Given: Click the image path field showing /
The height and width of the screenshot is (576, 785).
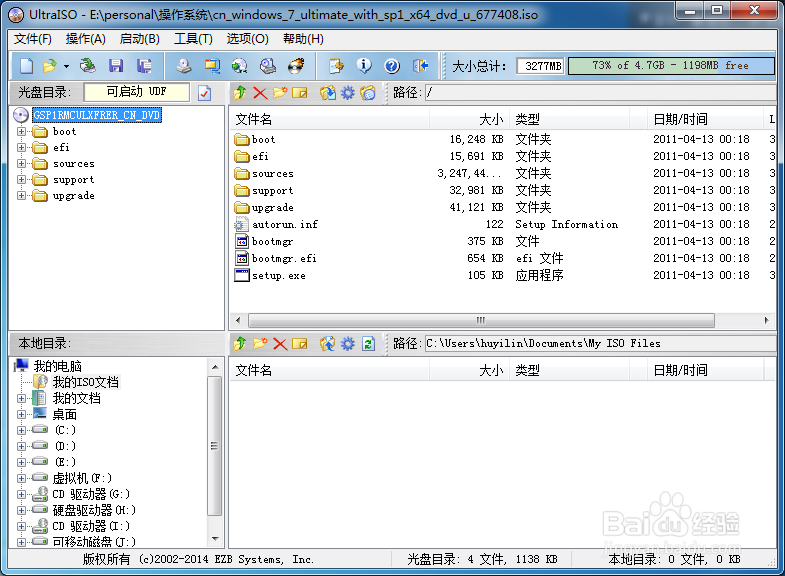Looking at the screenshot, I should pyautogui.click(x=601, y=93).
